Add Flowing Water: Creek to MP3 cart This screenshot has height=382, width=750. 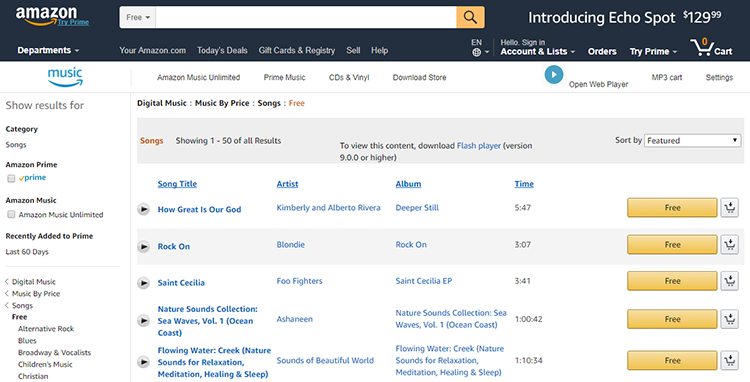click(730, 360)
